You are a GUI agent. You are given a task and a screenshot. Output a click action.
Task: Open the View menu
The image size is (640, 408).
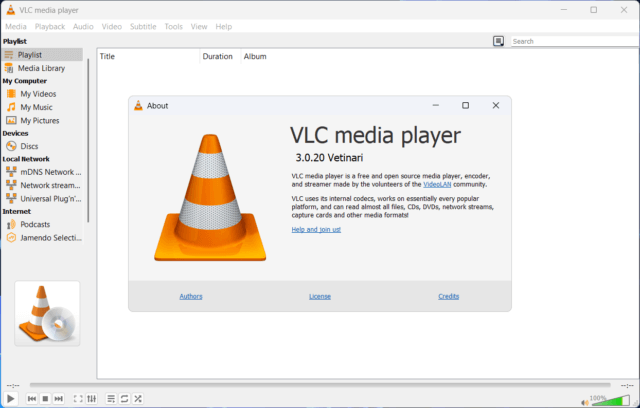pyautogui.click(x=199, y=27)
